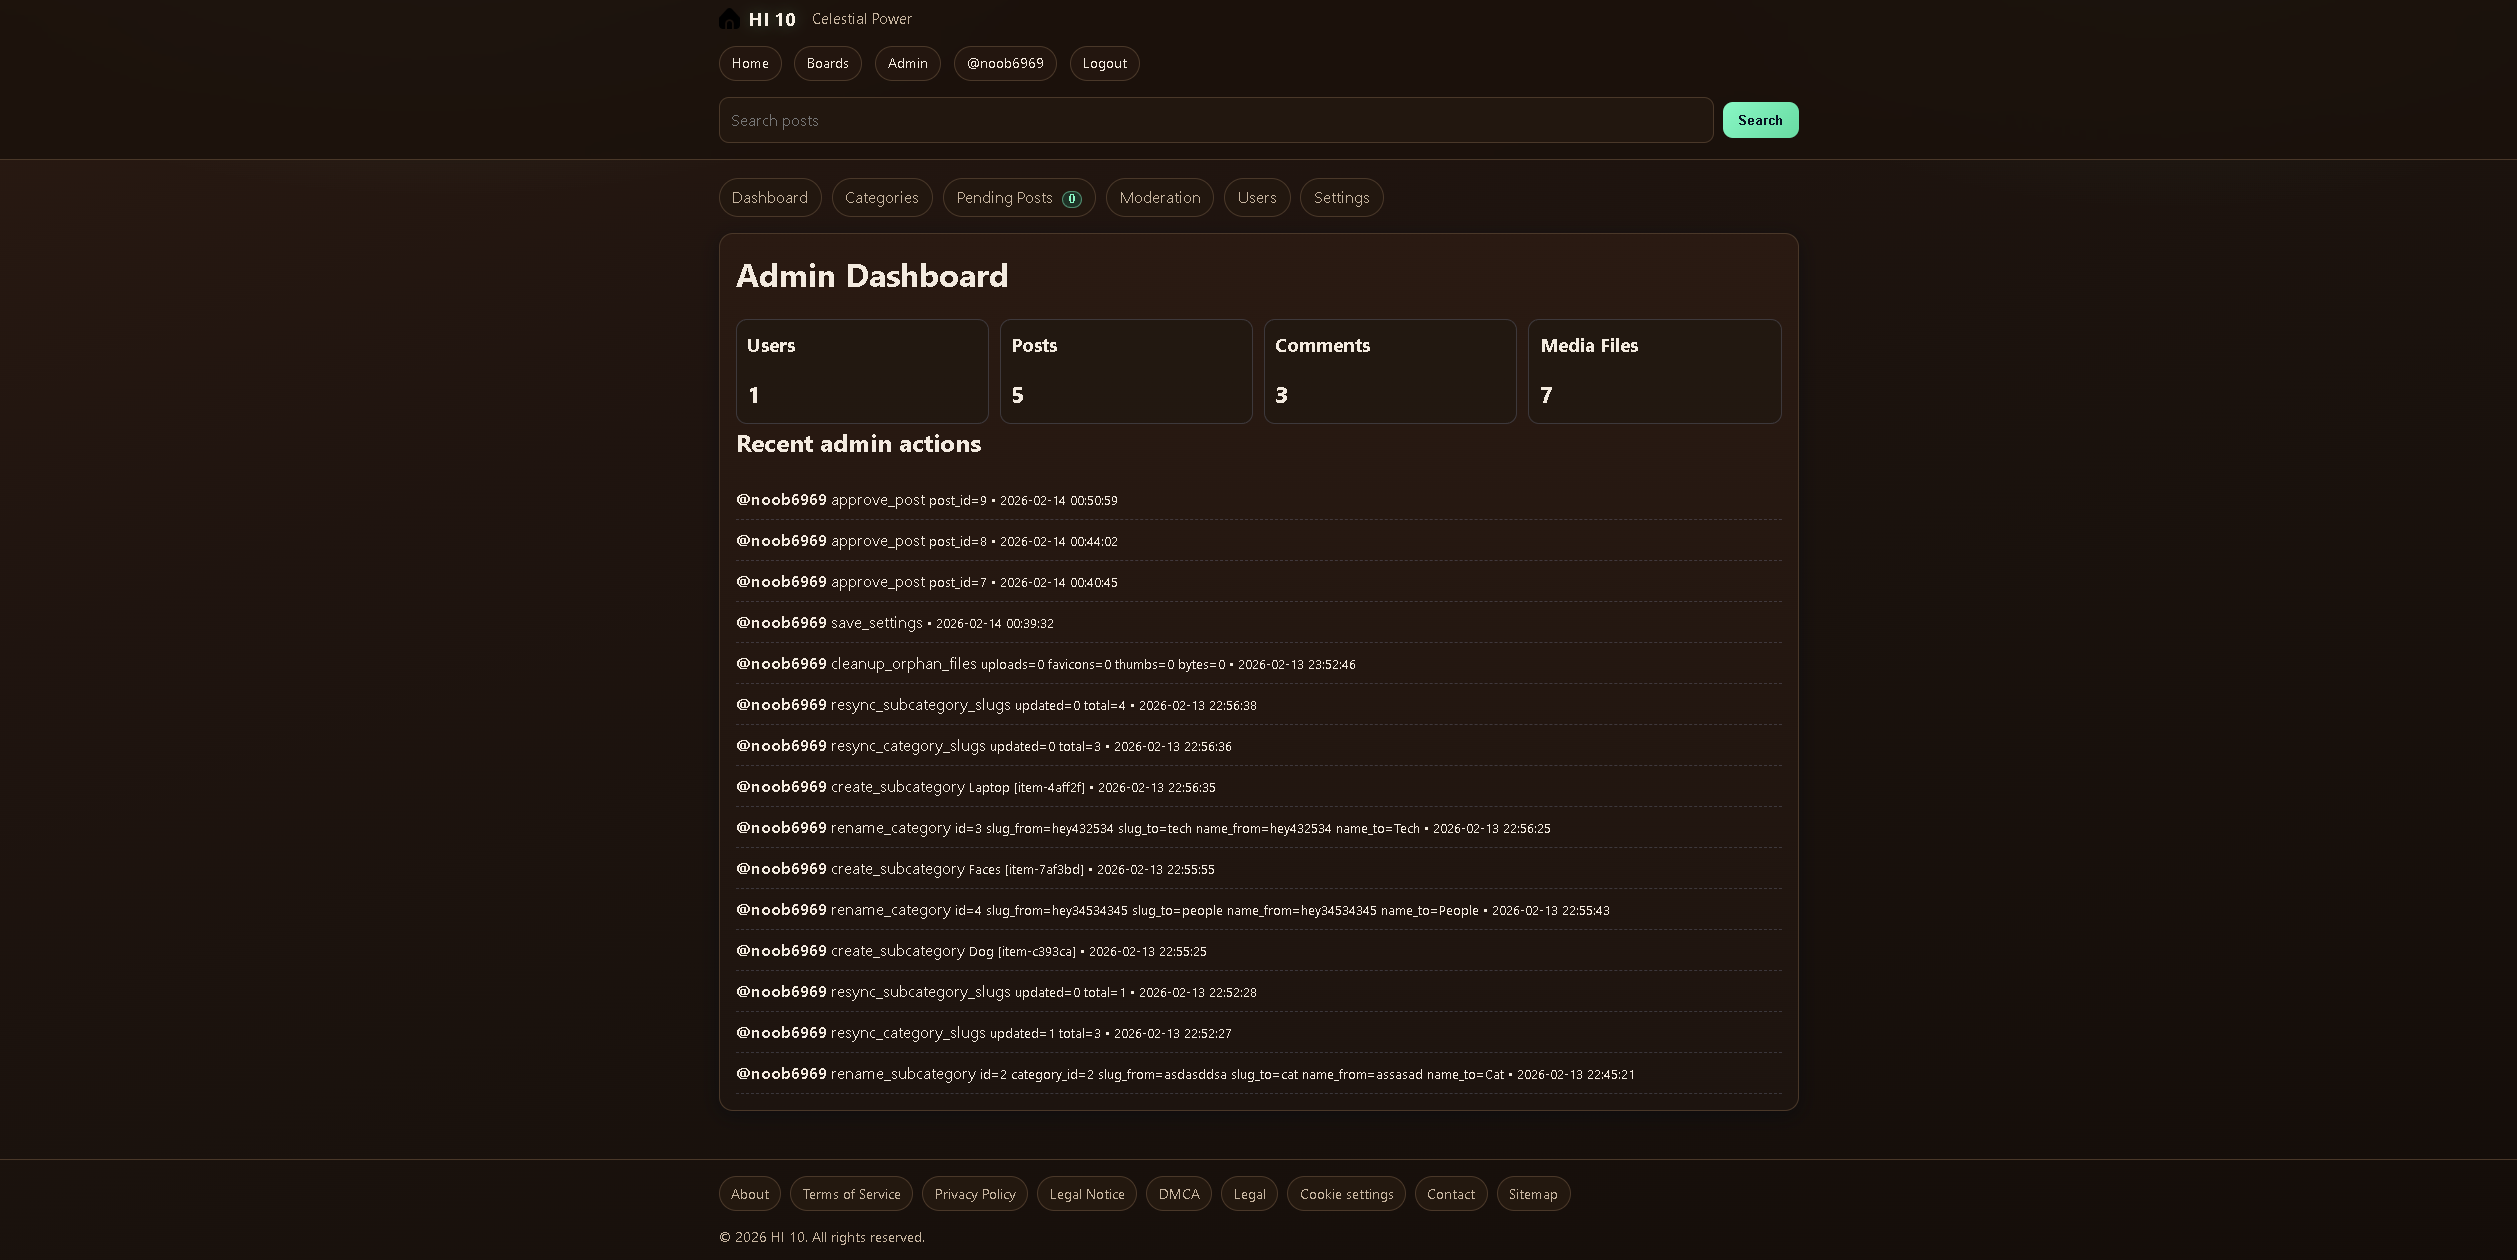
Task: Visit the Terms of Service page
Action: tap(851, 1193)
